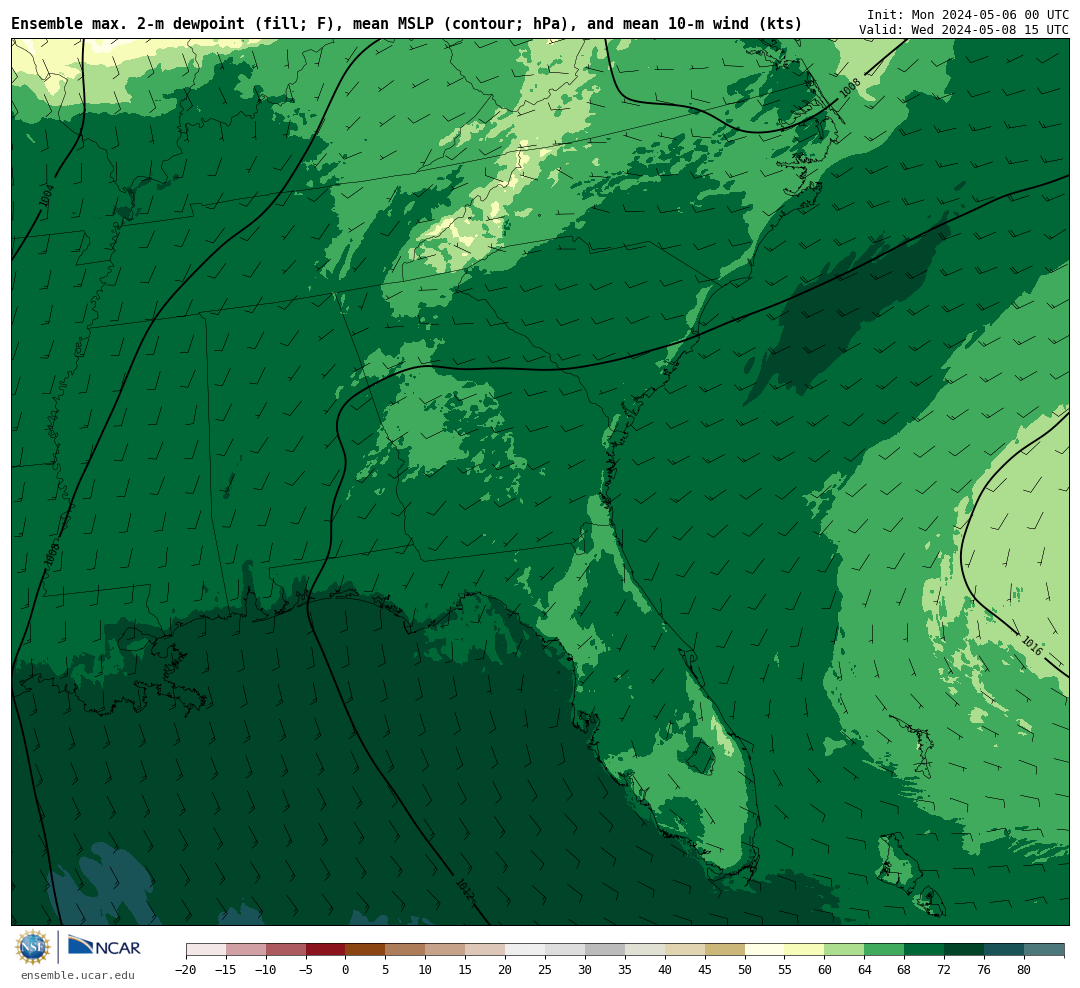Viewport: 1080px width, 988px height.
Task: Pick the 76 to 80 dark teal swatch
Action: 1005,950
